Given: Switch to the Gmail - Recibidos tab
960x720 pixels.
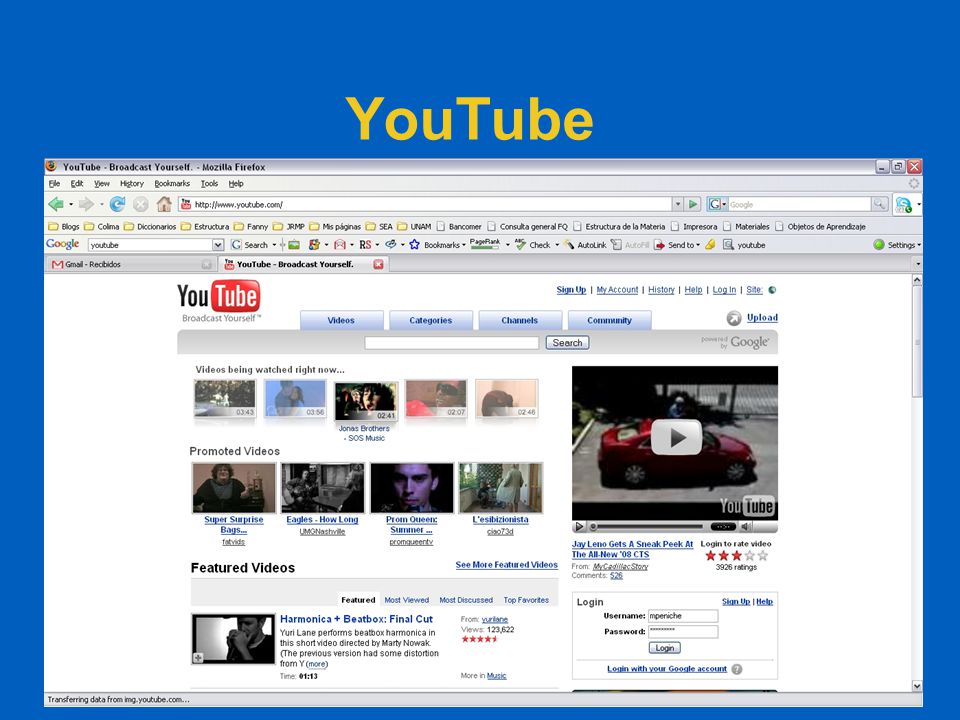Looking at the screenshot, I should click(x=131, y=264).
